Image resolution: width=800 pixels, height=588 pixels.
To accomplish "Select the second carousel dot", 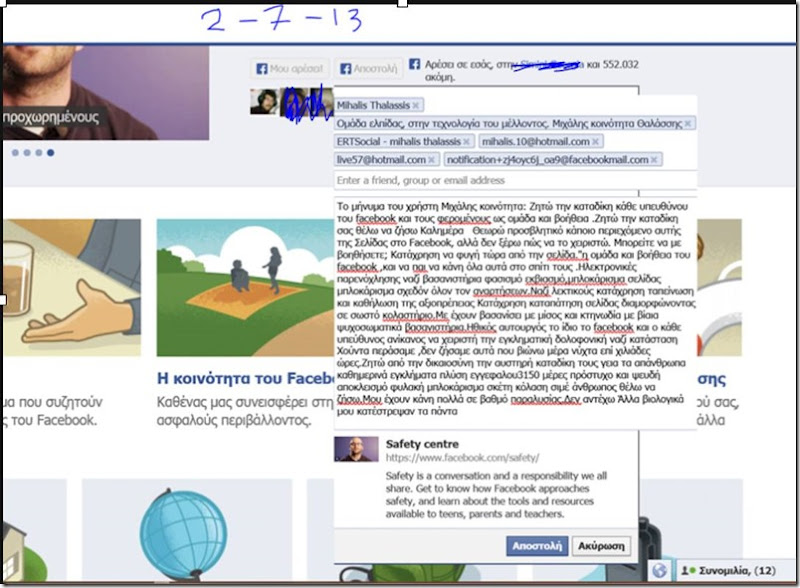I will tap(27, 153).
